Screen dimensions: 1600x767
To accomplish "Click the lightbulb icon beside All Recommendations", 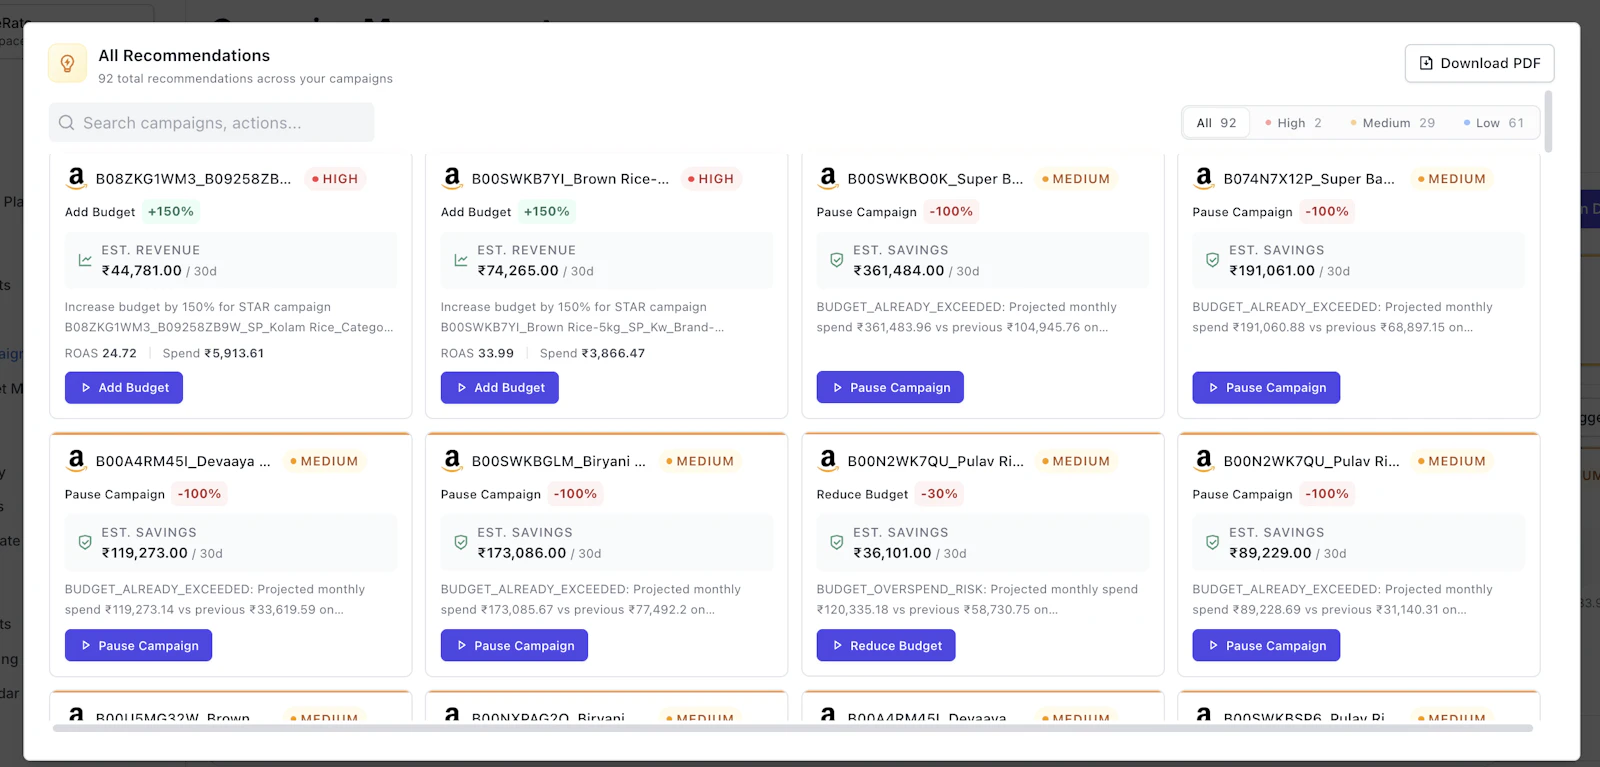I will [x=67, y=64].
